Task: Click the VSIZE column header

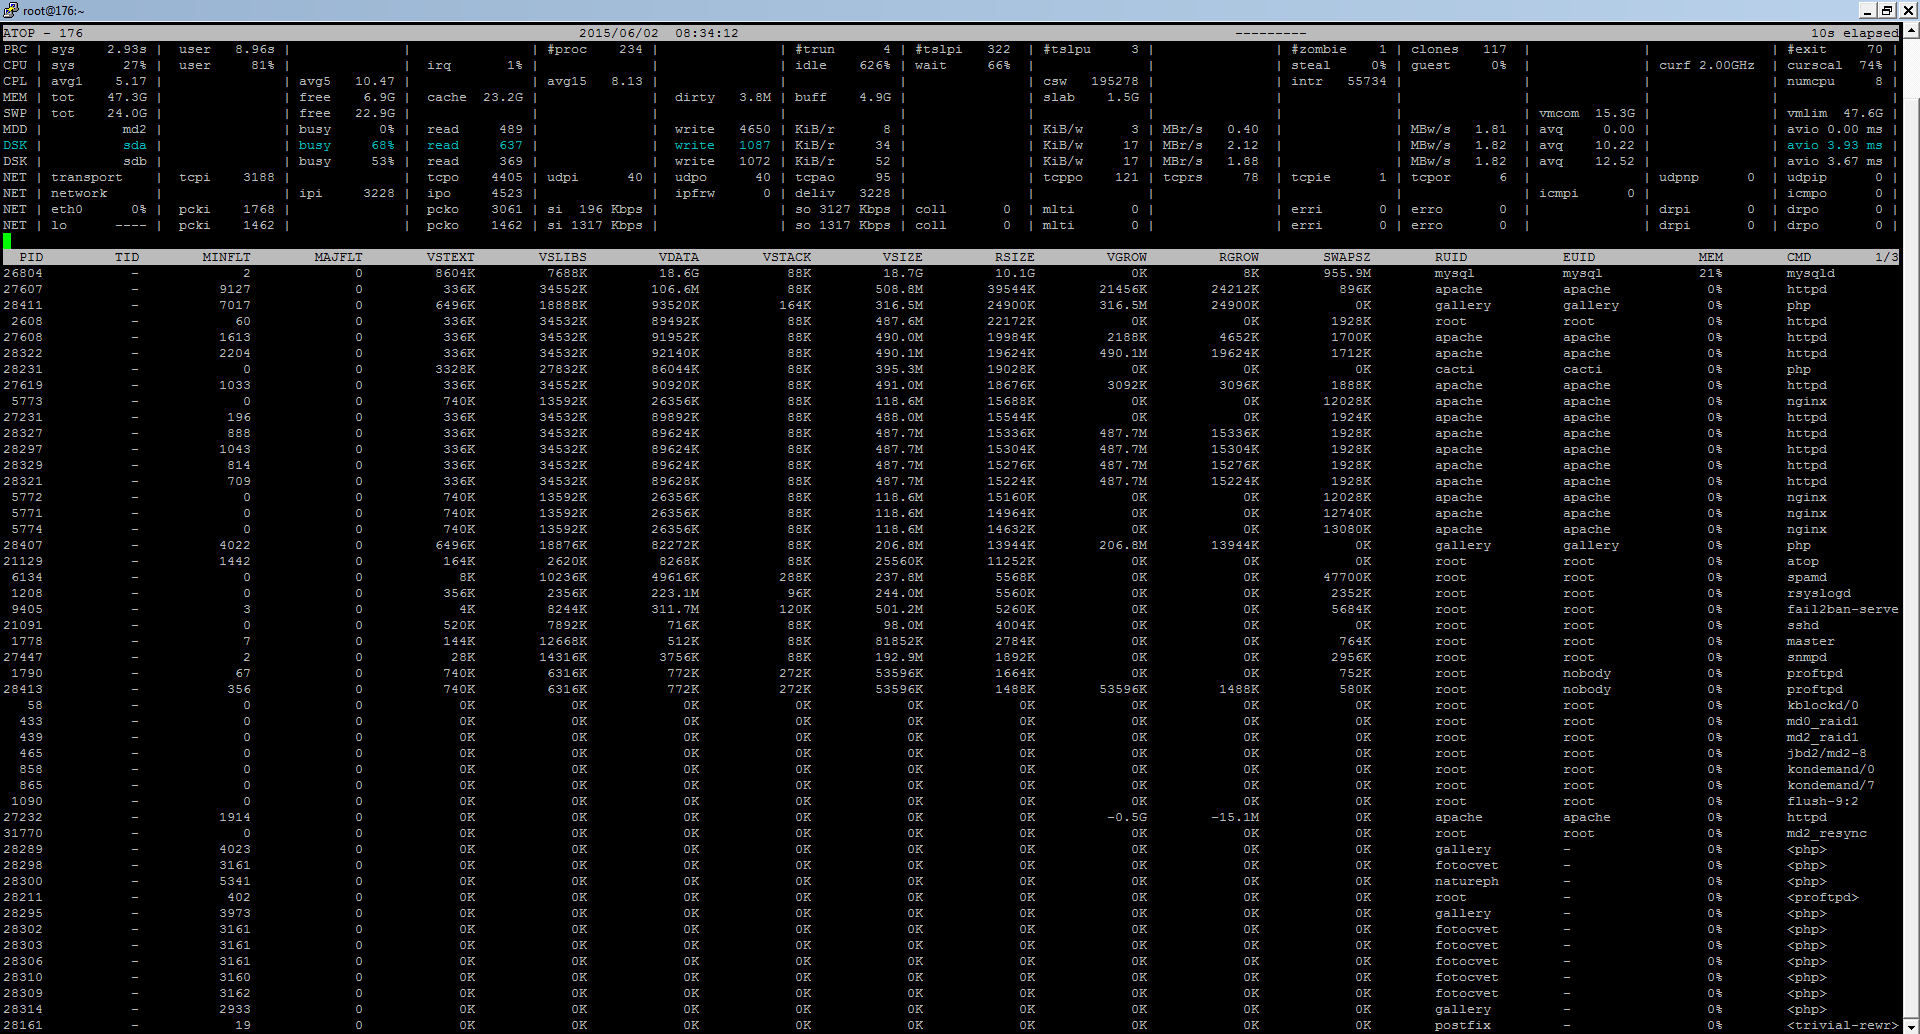Action: pyautogui.click(x=903, y=257)
